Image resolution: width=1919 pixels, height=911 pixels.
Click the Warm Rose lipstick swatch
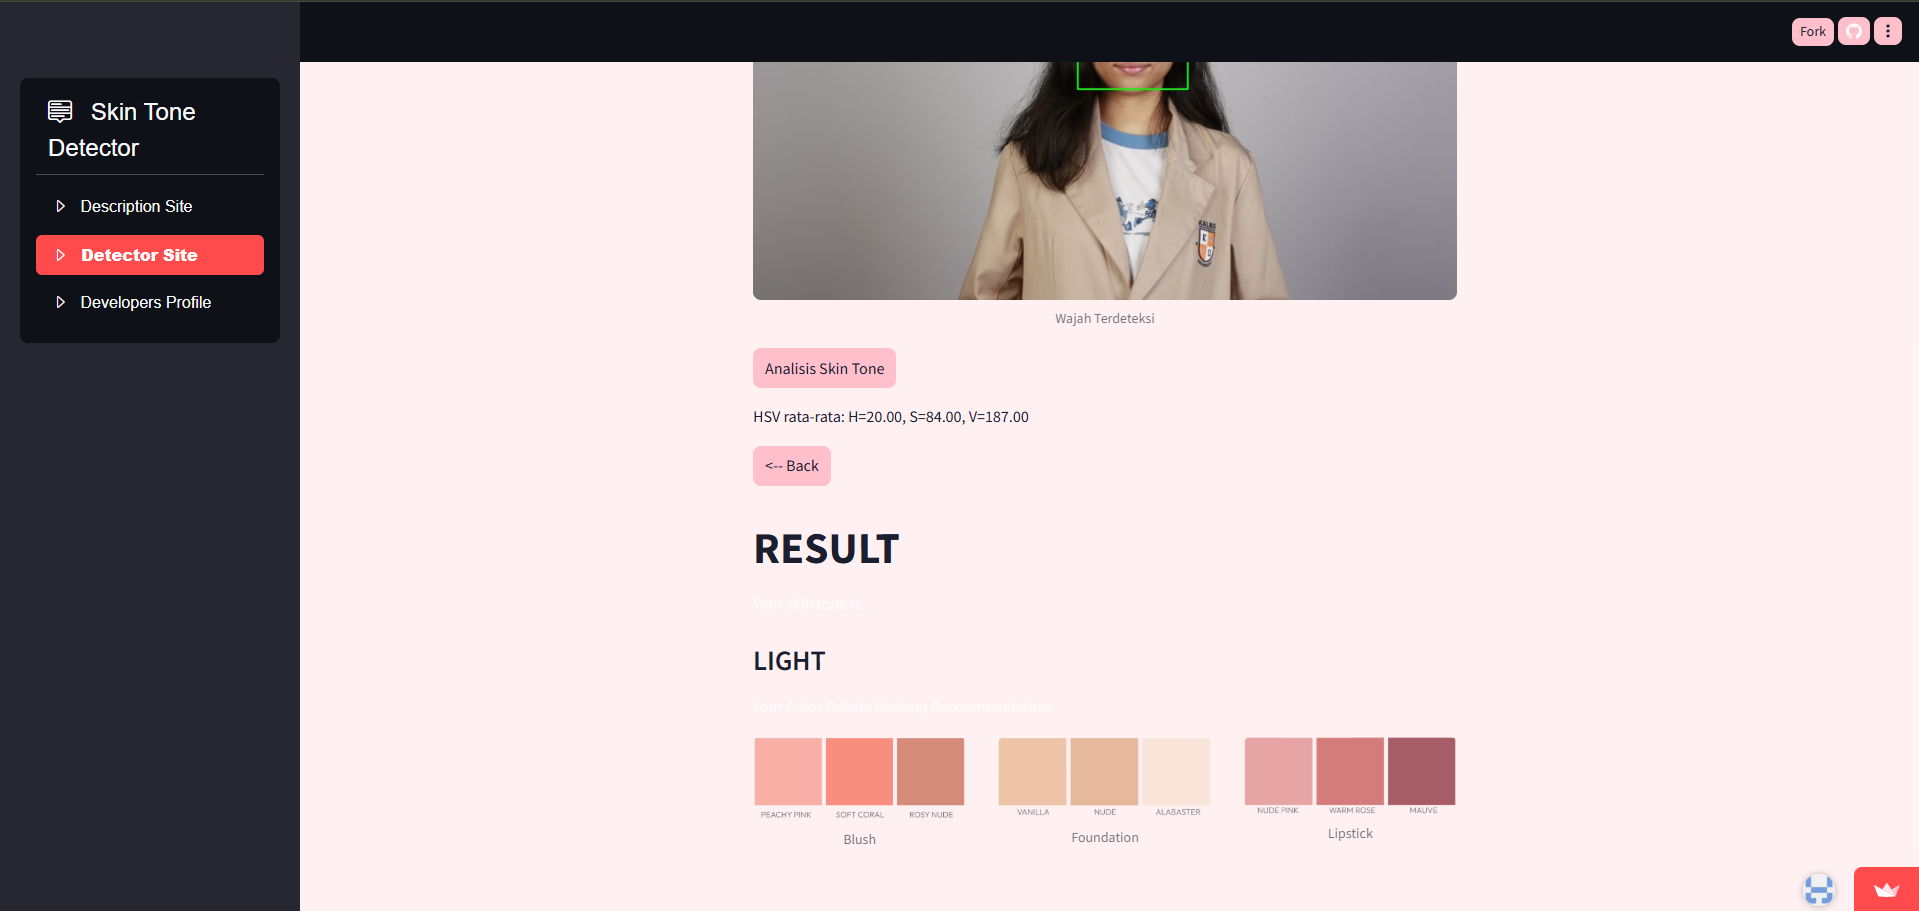point(1350,771)
